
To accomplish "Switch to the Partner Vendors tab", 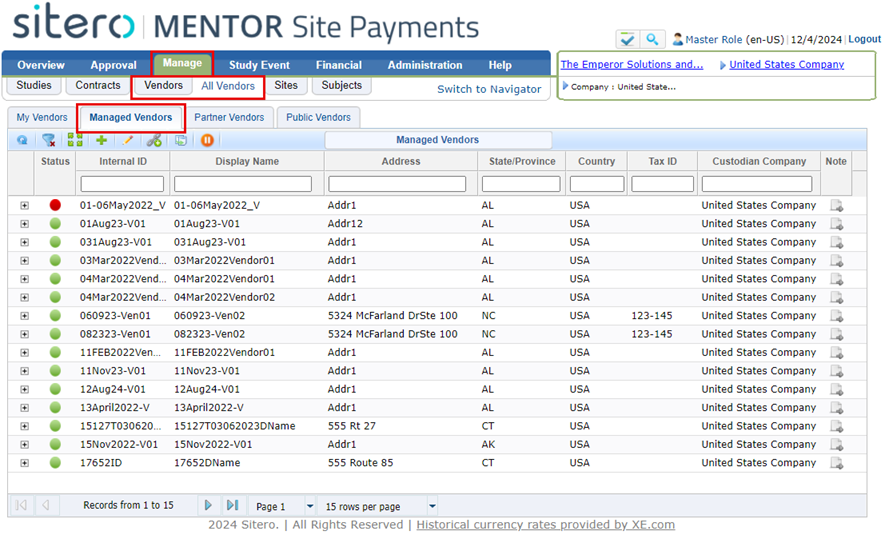I will [x=229, y=117].
